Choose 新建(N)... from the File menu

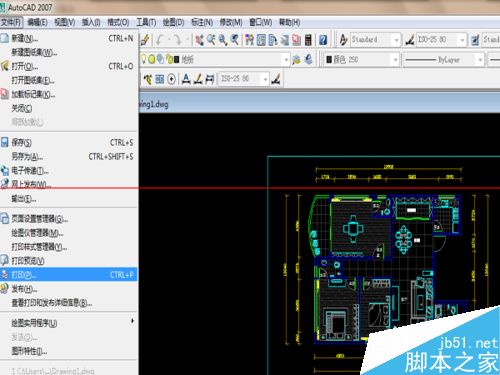pyautogui.click(x=69, y=38)
